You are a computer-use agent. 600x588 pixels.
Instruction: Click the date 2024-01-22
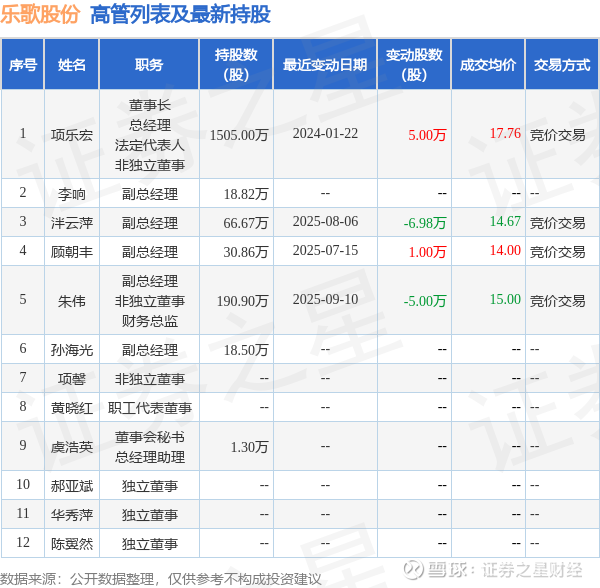325,134
